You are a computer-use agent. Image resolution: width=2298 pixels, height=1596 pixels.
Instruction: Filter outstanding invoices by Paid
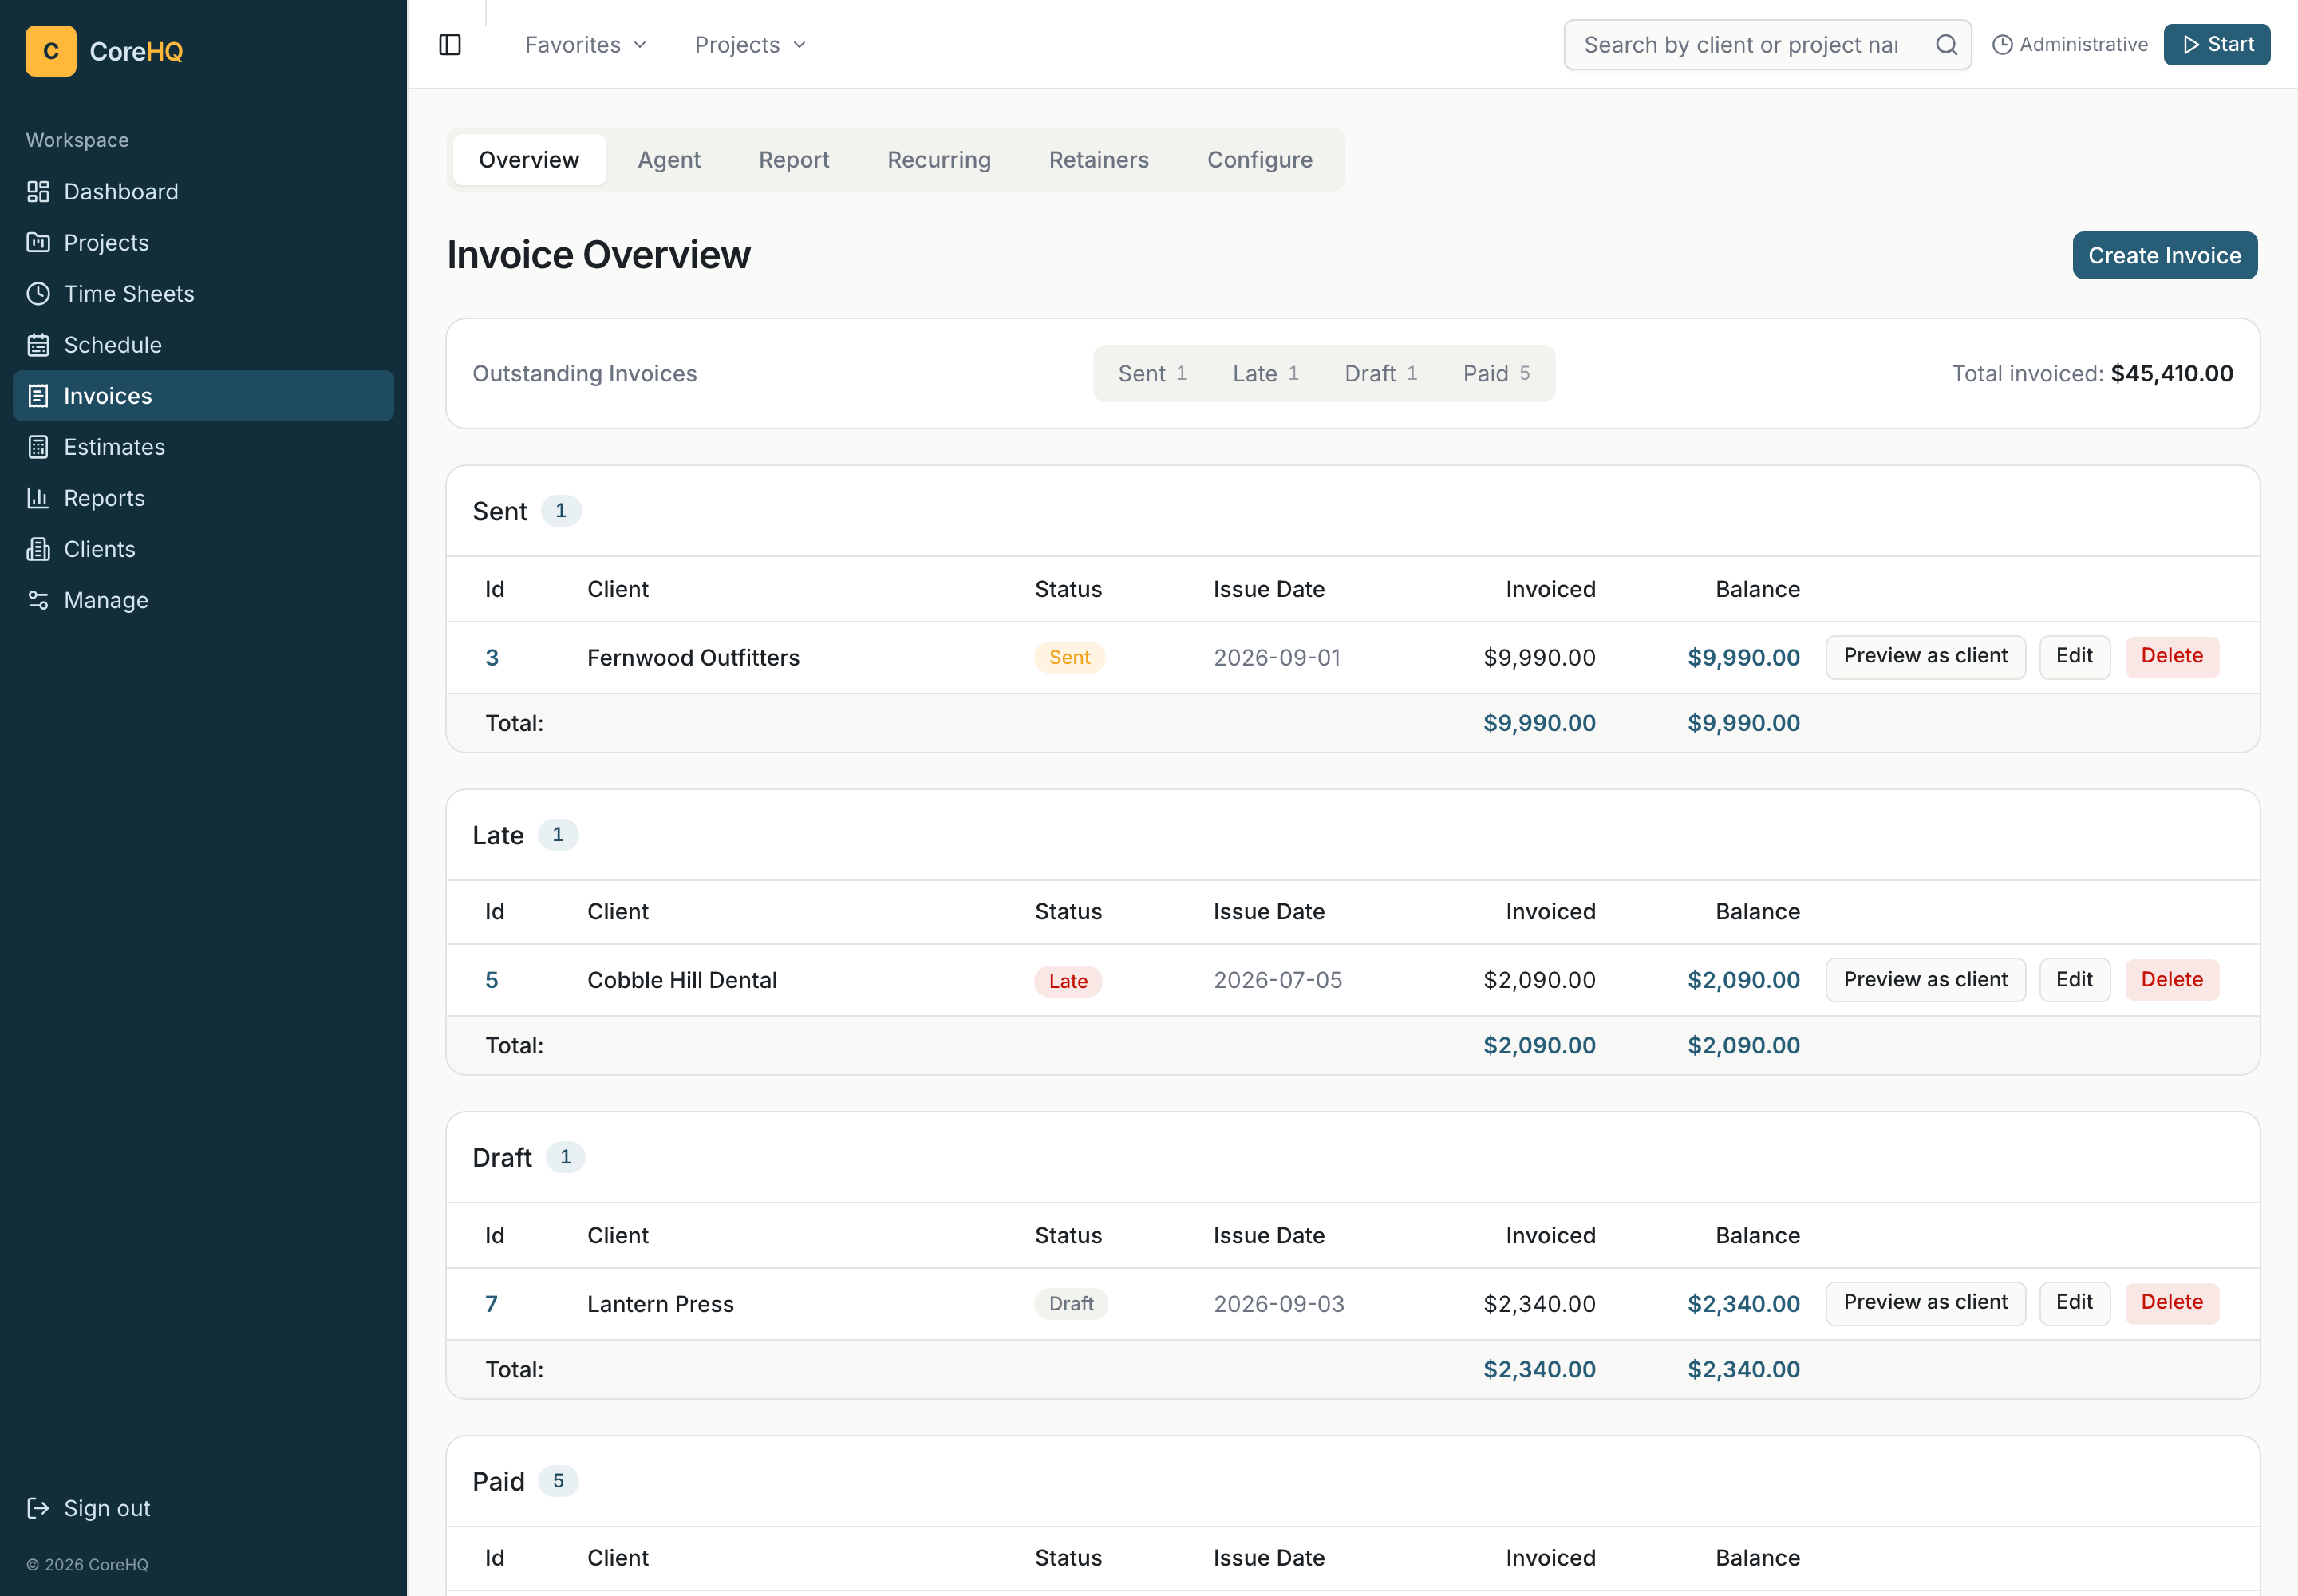pyautogui.click(x=1496, y=374)
